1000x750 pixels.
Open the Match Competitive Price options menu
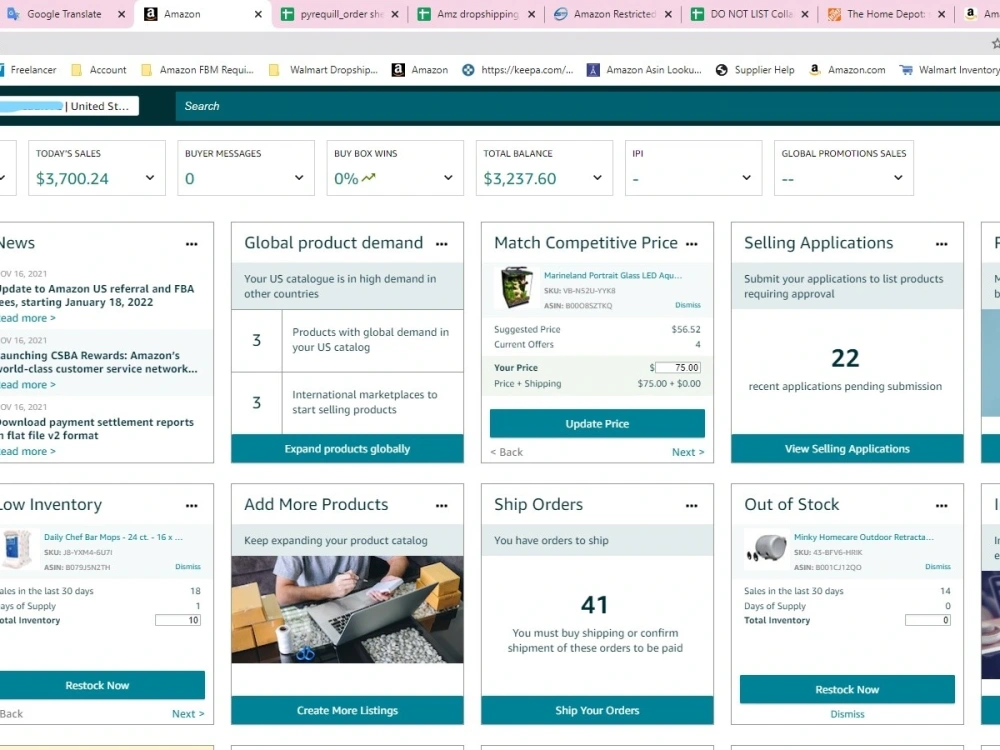tap(691, 244)
